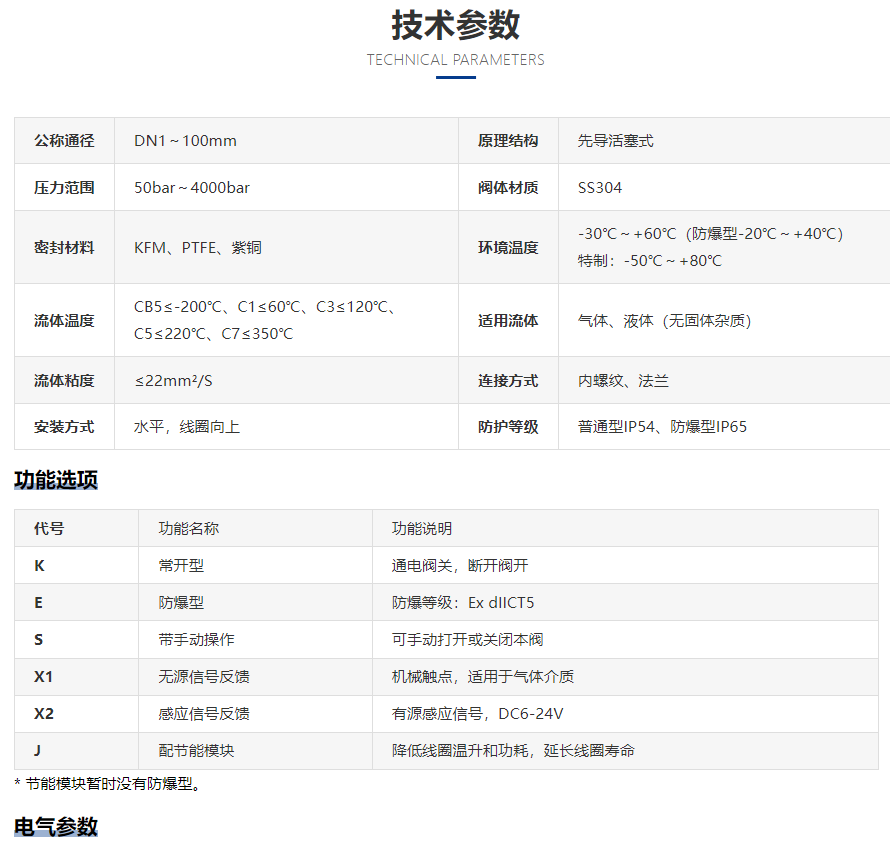The height and width of the screenshot is (849, 890).
Task: Select the K code row cell
Action: tap(39, 566)
